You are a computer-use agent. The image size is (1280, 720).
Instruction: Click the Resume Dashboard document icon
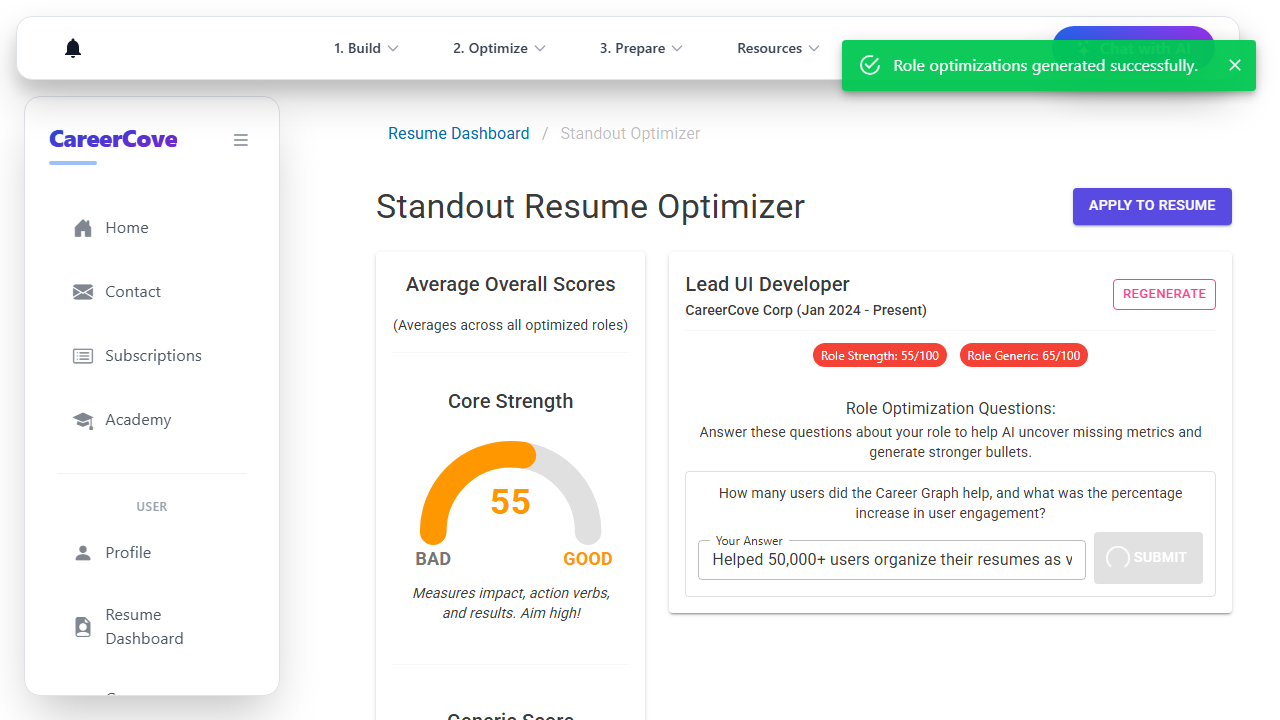point(83,627)
